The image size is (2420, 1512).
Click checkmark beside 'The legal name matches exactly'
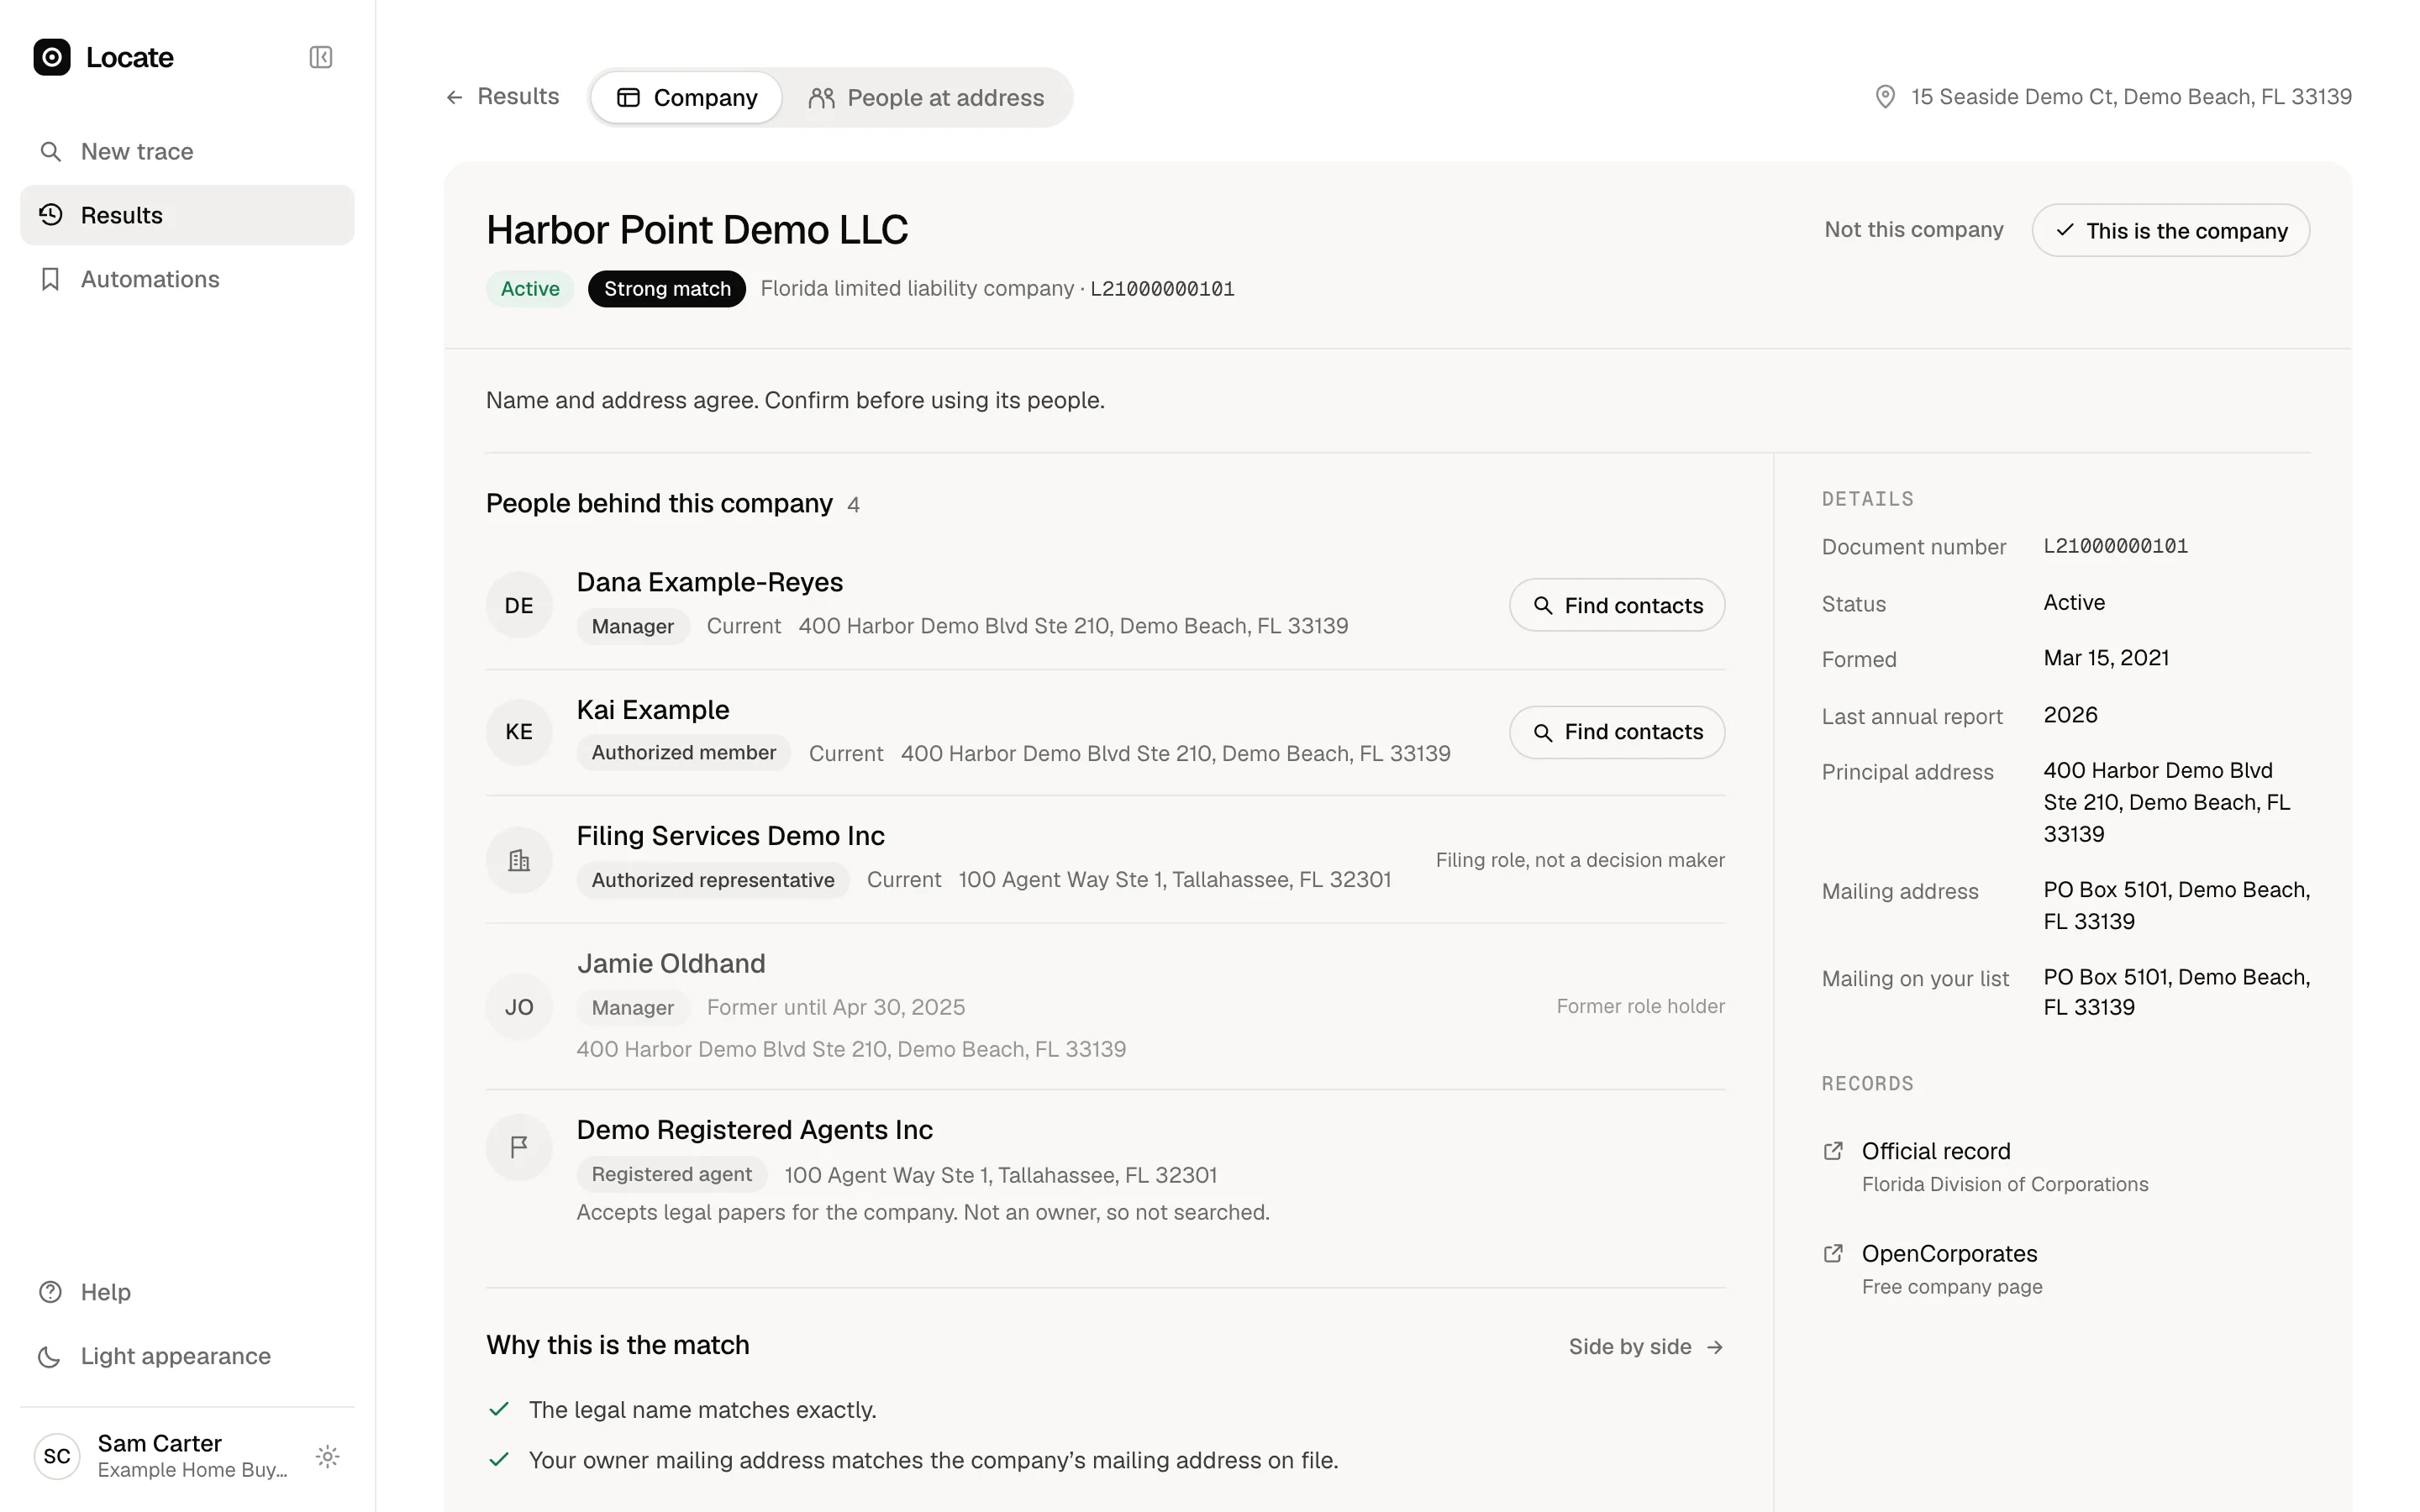[x=499, y=1410]
